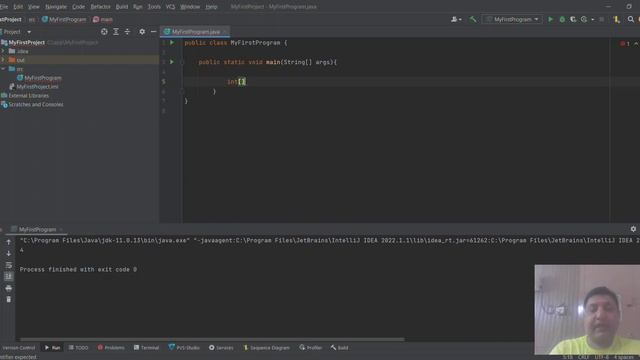
Task: Run MyFirstProgram with the green play button
Action: (x=550, y=19)
